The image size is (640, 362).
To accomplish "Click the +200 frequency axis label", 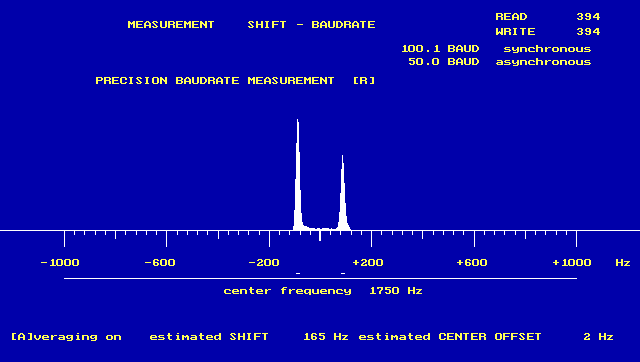I will pyautogui.click(x=368, y=262).
